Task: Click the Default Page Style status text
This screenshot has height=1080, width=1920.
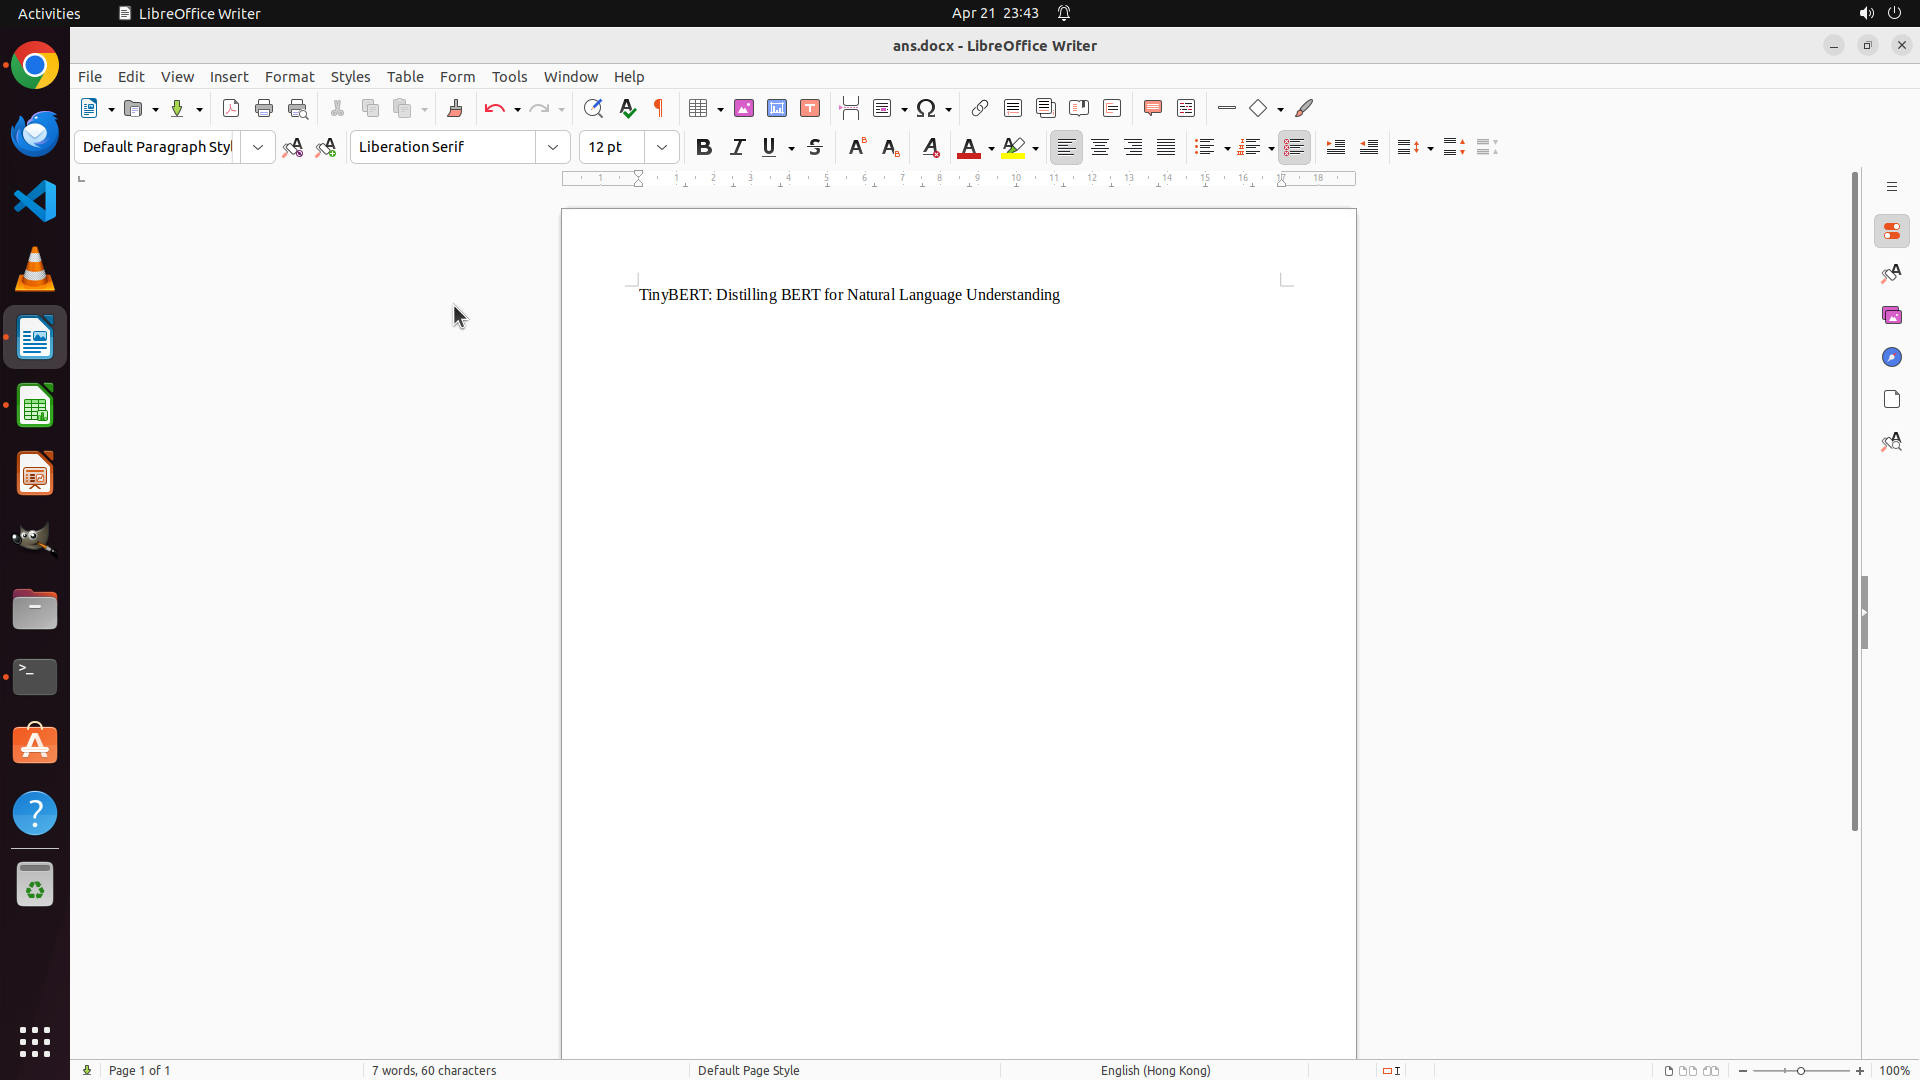Action: point(748,1070)
